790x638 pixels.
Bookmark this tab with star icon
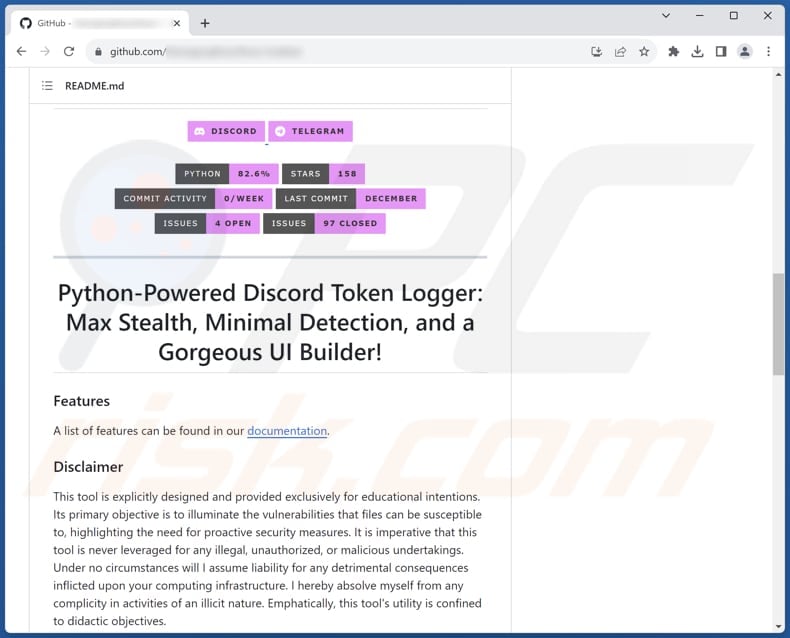click(644, 51)
